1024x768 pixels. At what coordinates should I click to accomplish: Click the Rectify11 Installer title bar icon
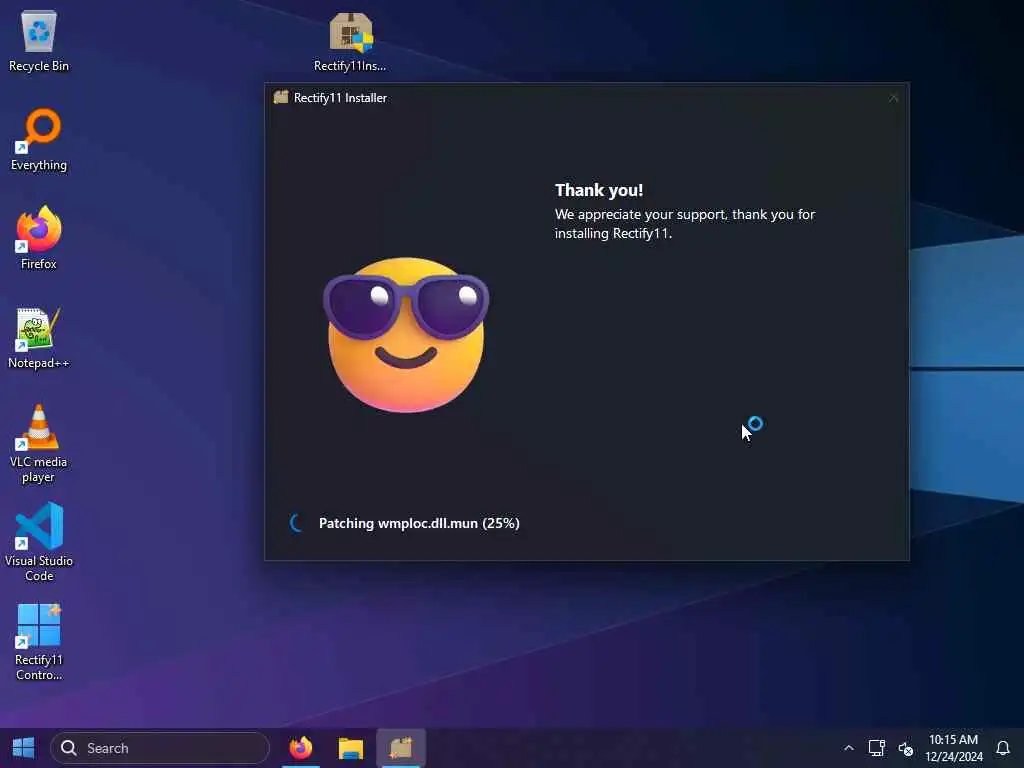coord(281,97)
